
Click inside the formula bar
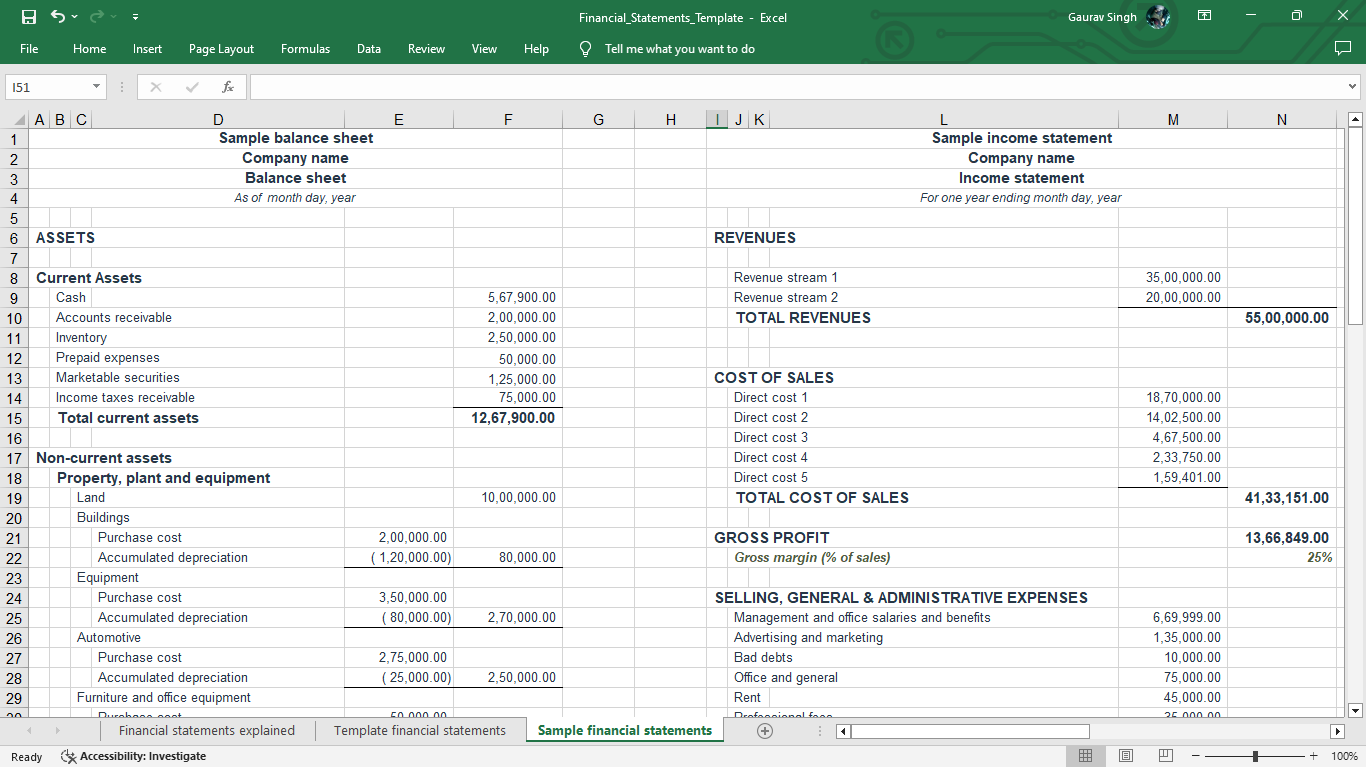(700, 87)
